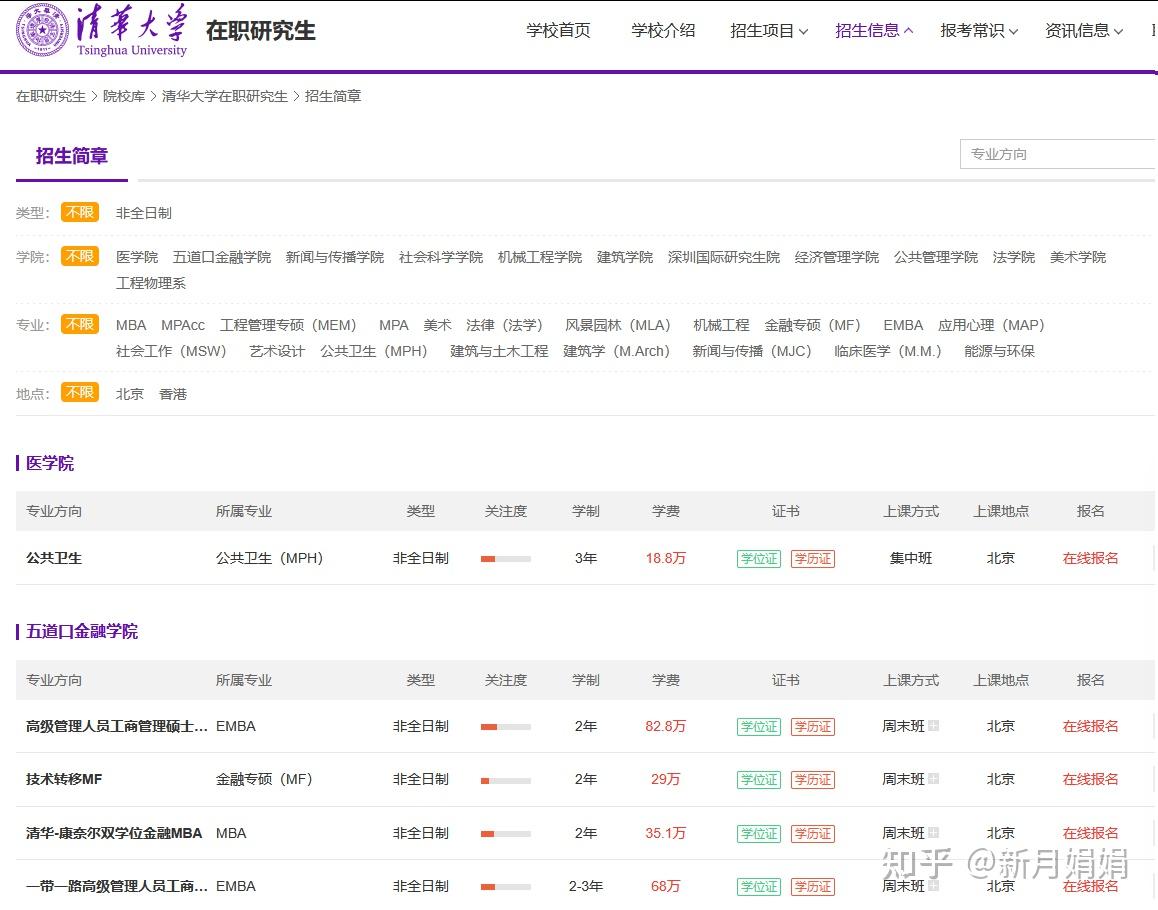The height and width of the screenshot is (910, 1158).
Task: Filter major by 应用心理 (MAP)
Action: pos(991,325)
